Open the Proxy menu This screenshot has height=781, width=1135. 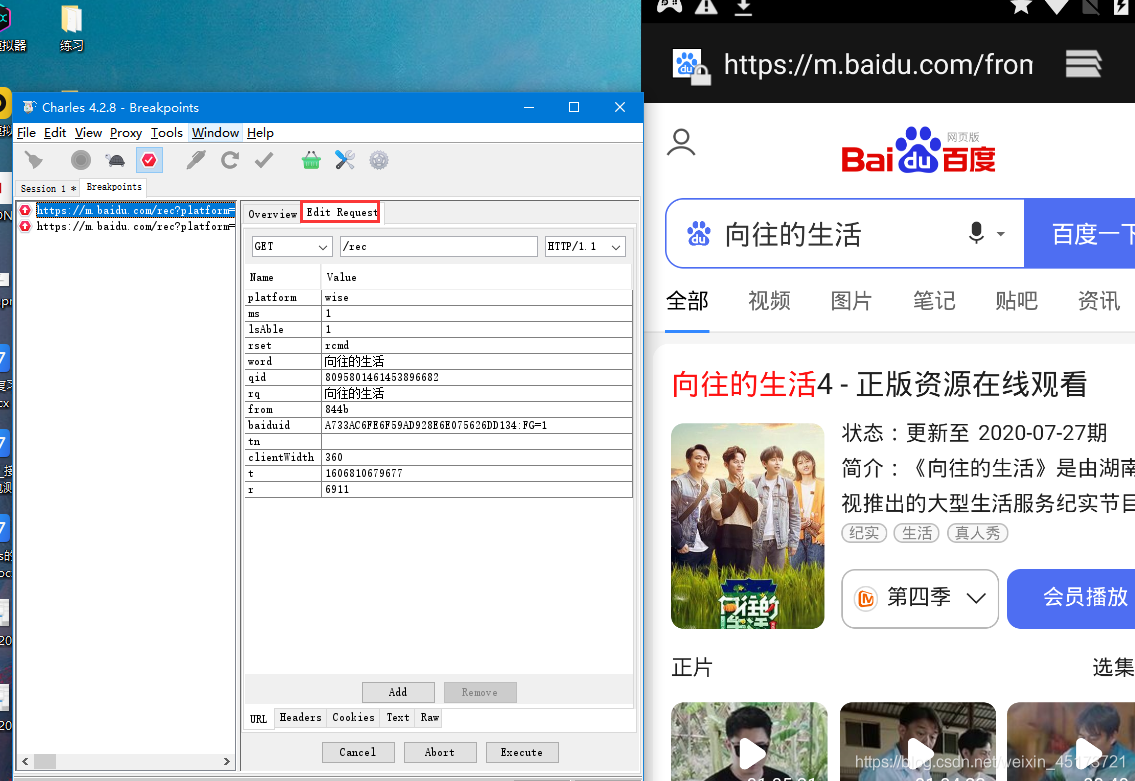pos(126,132)
